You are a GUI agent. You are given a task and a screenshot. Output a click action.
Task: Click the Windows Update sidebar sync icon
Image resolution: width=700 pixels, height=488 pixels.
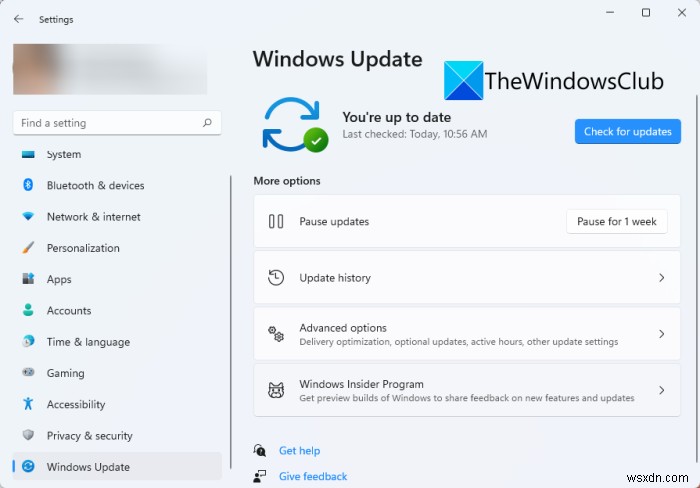28,467
